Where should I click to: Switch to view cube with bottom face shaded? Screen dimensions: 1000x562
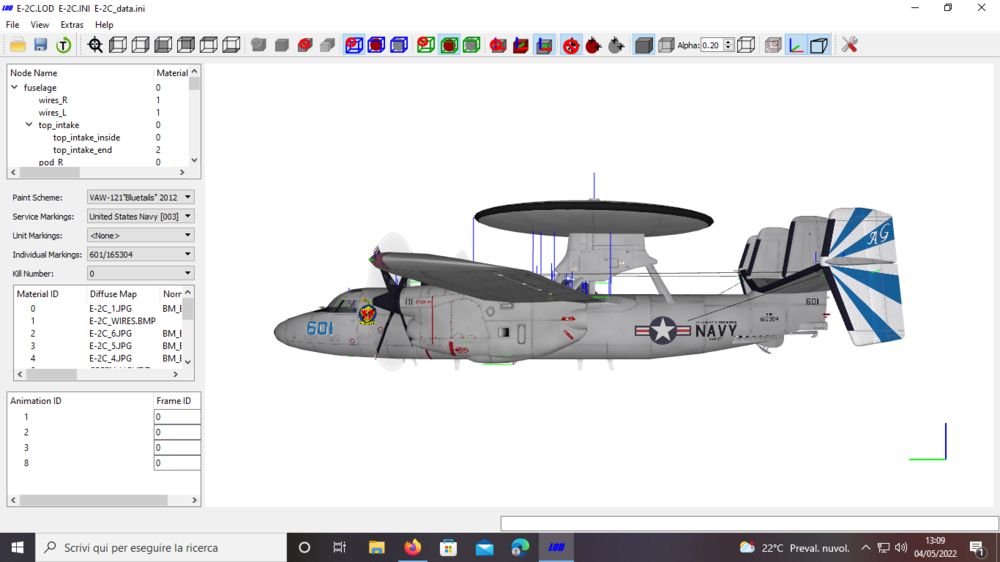click(x=231, y=45)
